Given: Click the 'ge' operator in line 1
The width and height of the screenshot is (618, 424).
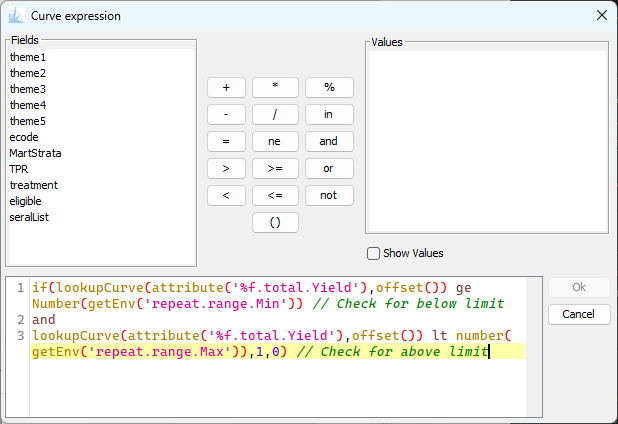Looking at the screenshot, I should tap(464, 288).
